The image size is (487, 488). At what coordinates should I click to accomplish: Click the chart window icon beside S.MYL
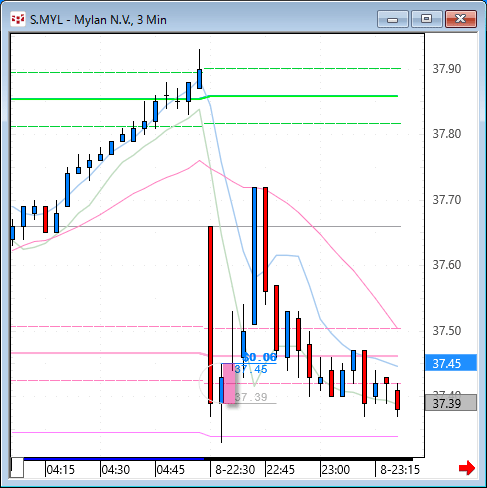[18, 19]
